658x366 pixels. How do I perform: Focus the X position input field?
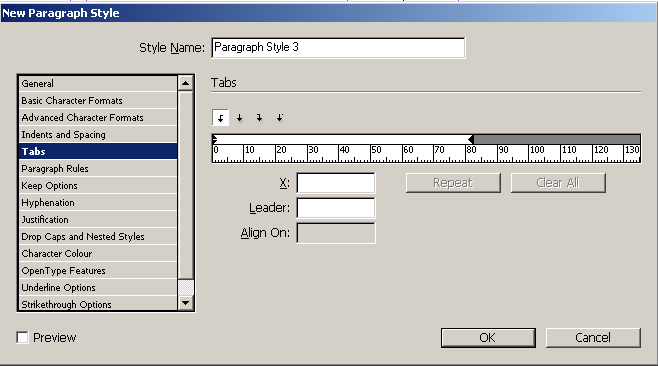click(x=336, y=183)
